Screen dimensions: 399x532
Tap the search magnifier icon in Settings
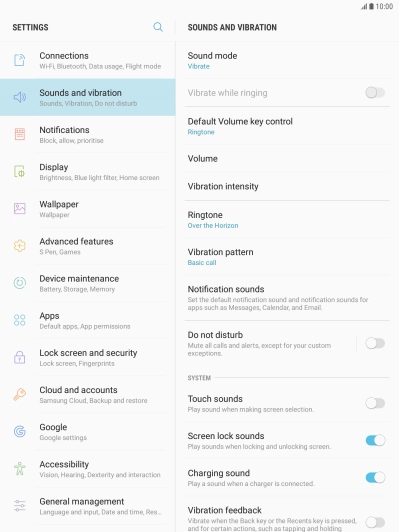pyautogui.click(x=158, y=27)
